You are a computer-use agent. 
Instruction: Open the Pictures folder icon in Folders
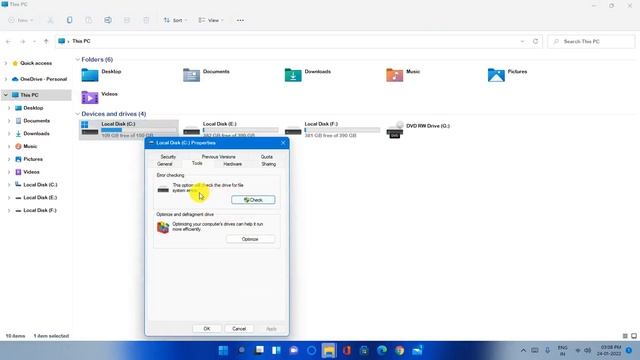(496, 75)
